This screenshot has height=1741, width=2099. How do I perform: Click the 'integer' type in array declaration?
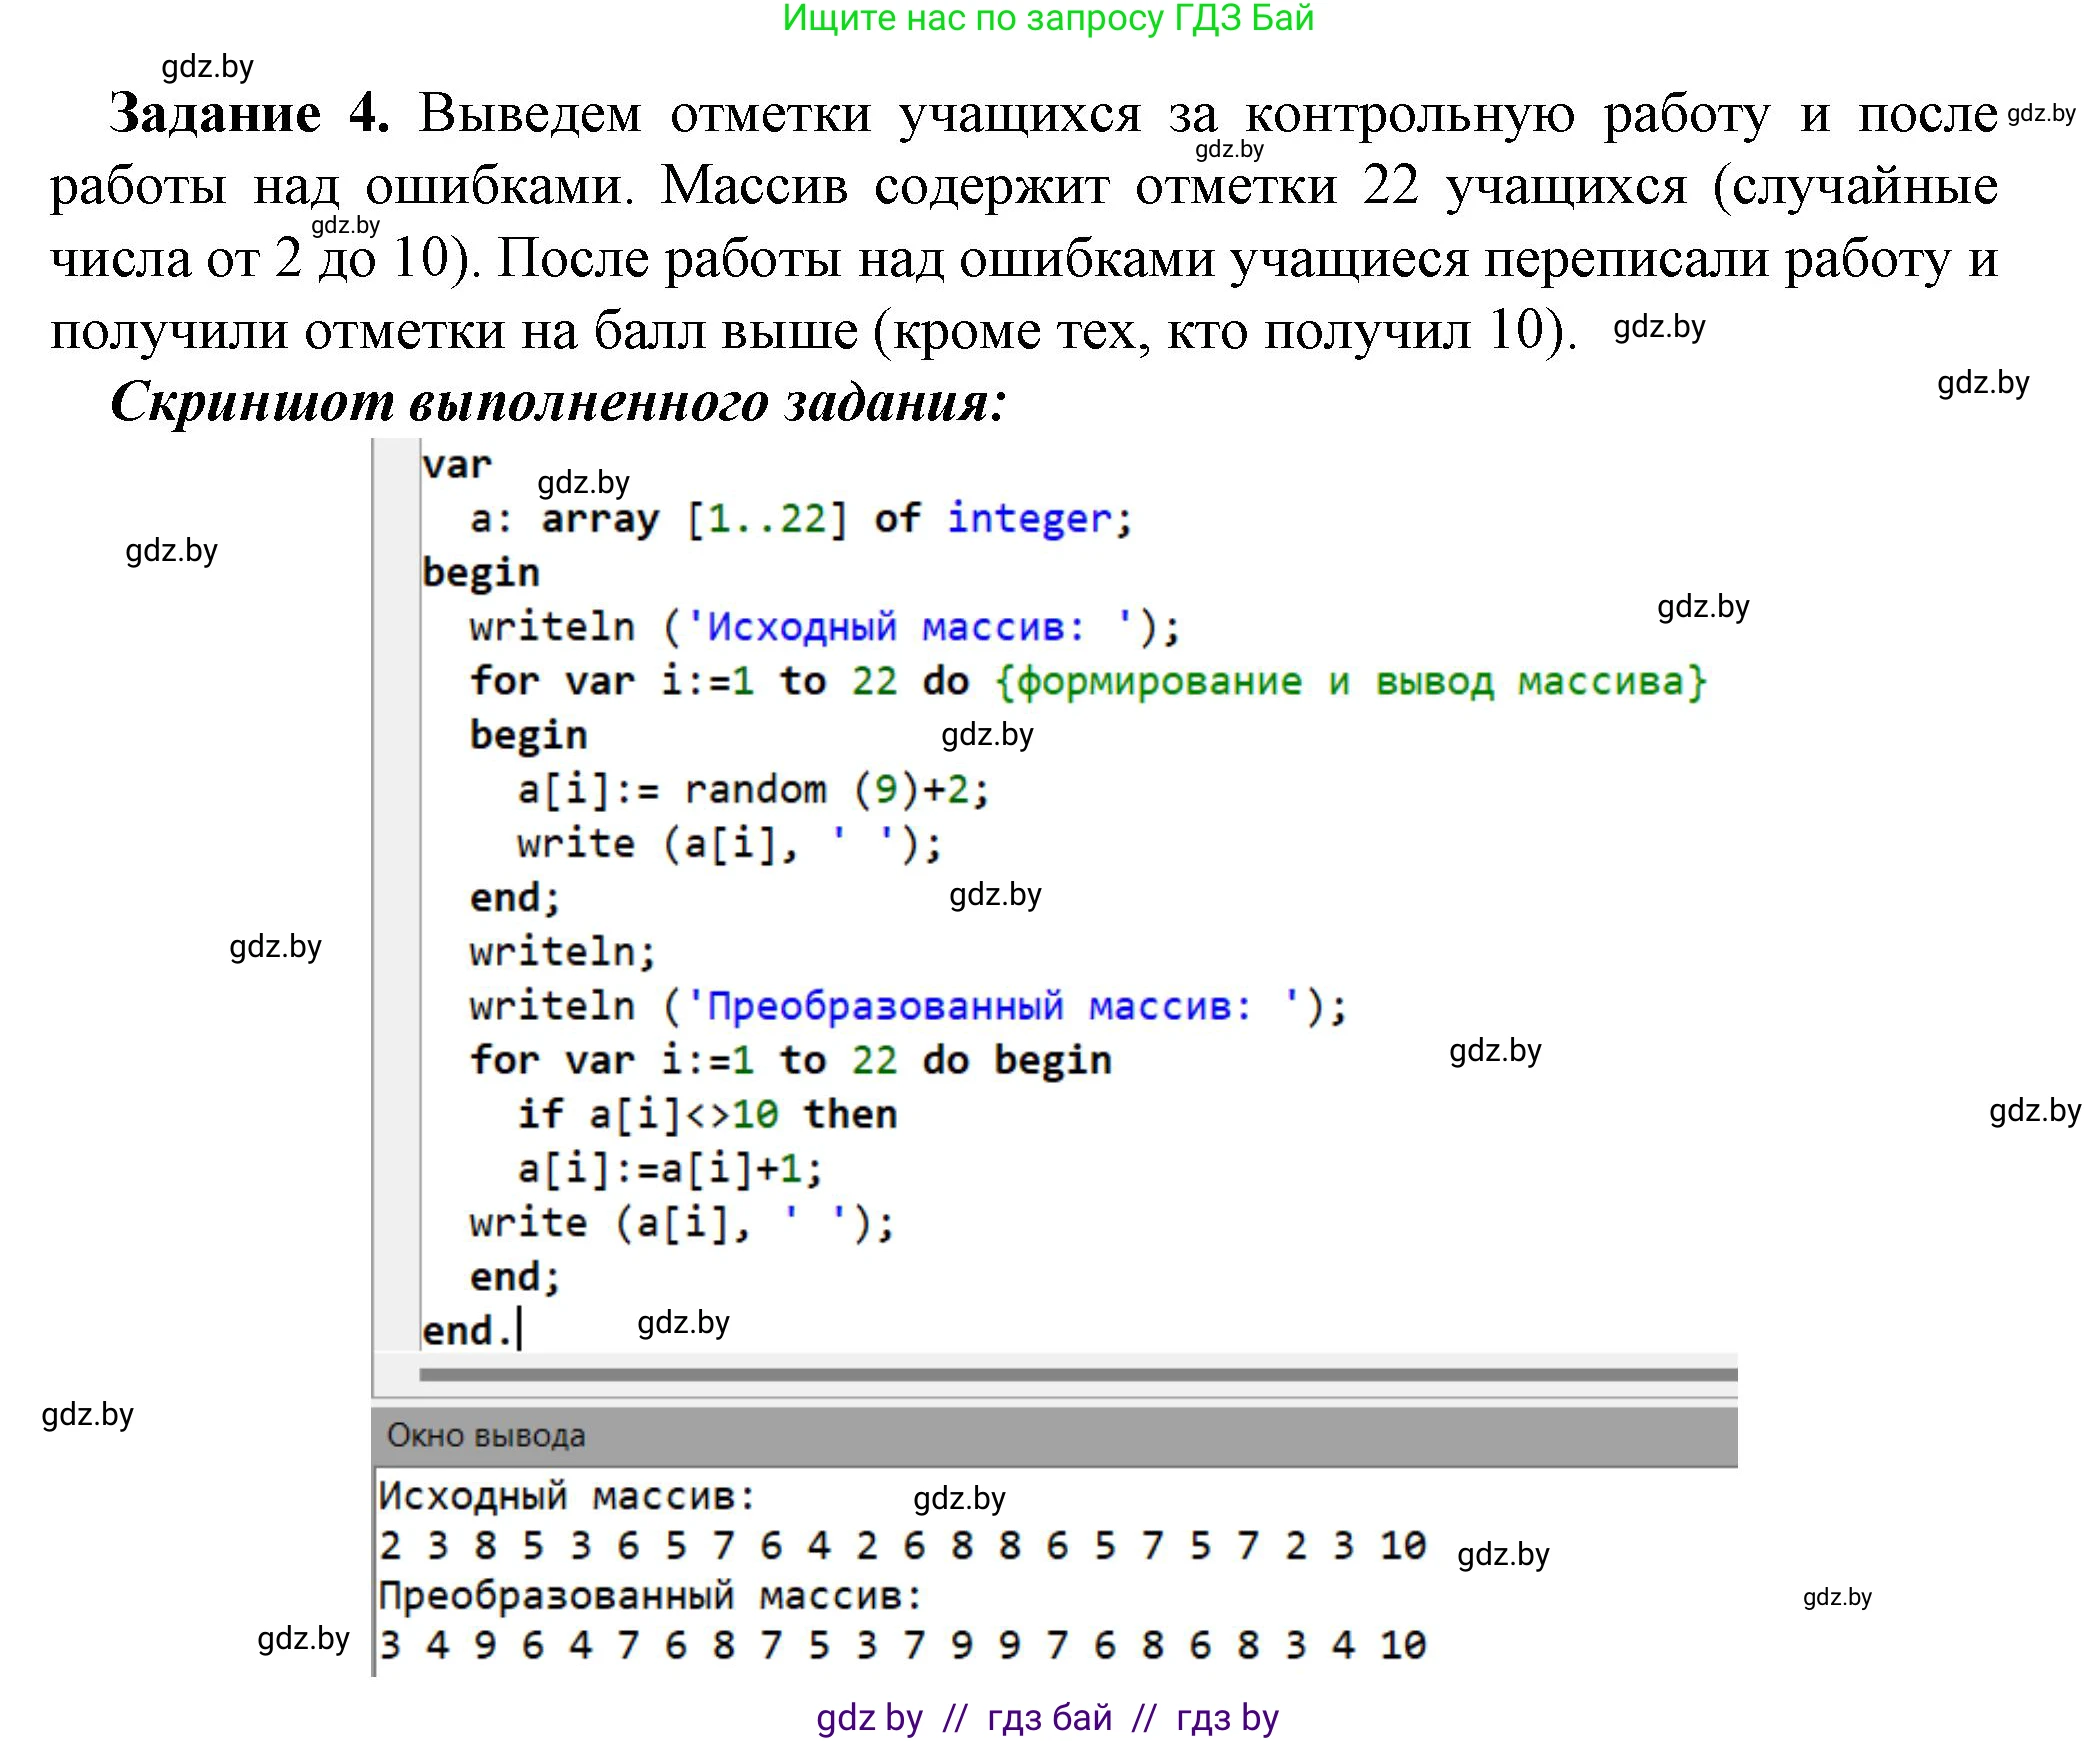point(1029,518)
